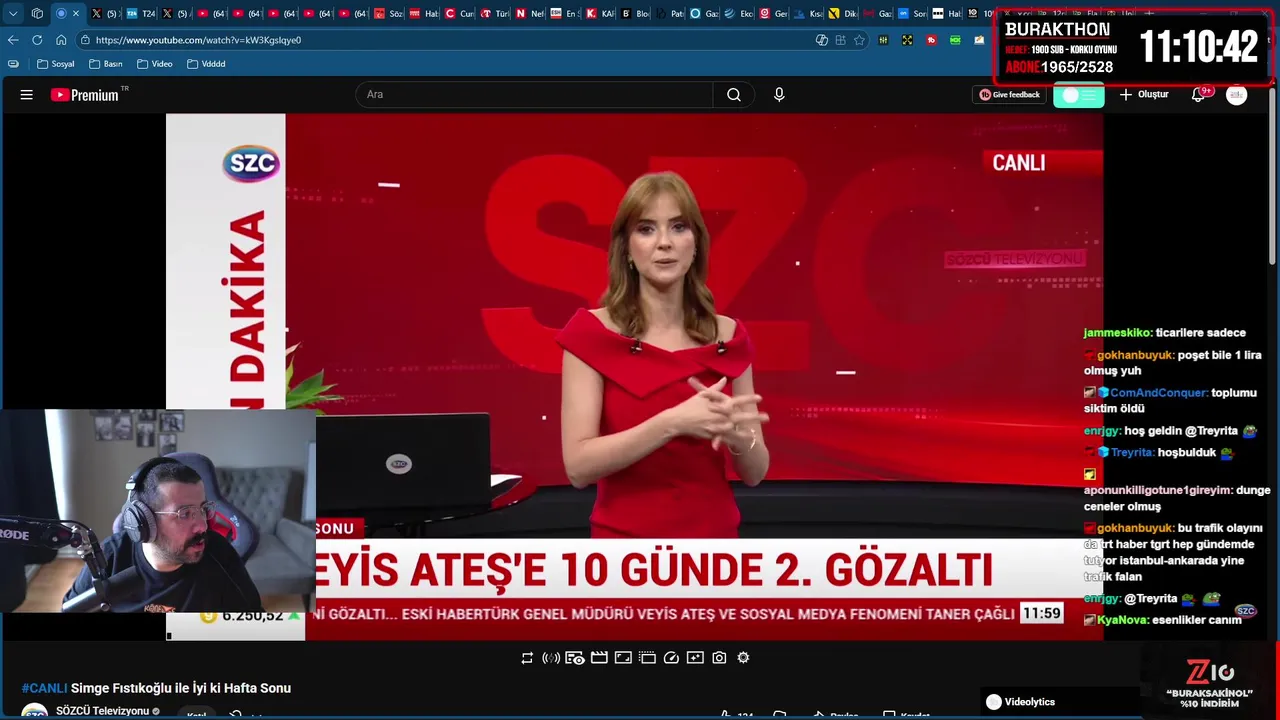
Task: Expand the tab search dropdown chevron
Action: (x=13, y=14)
